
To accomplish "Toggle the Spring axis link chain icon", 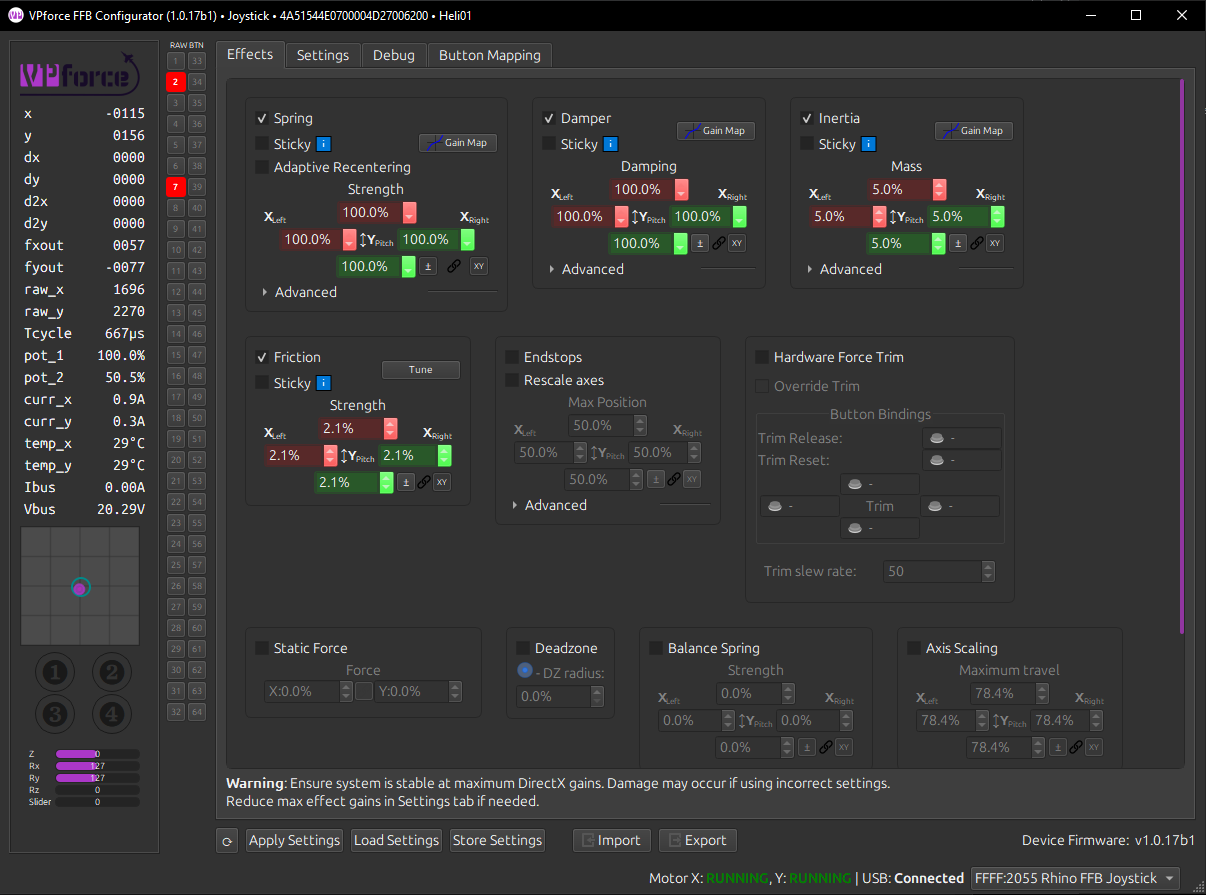I will click(x=454, y=266).
